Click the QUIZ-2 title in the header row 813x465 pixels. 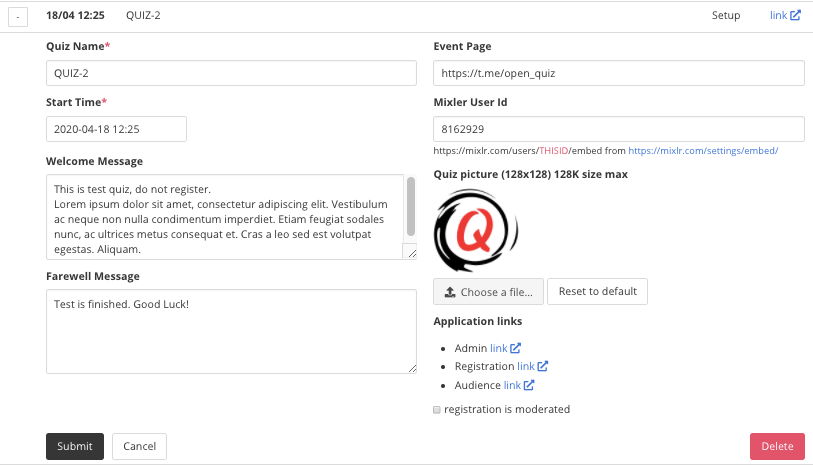point(143,15)
